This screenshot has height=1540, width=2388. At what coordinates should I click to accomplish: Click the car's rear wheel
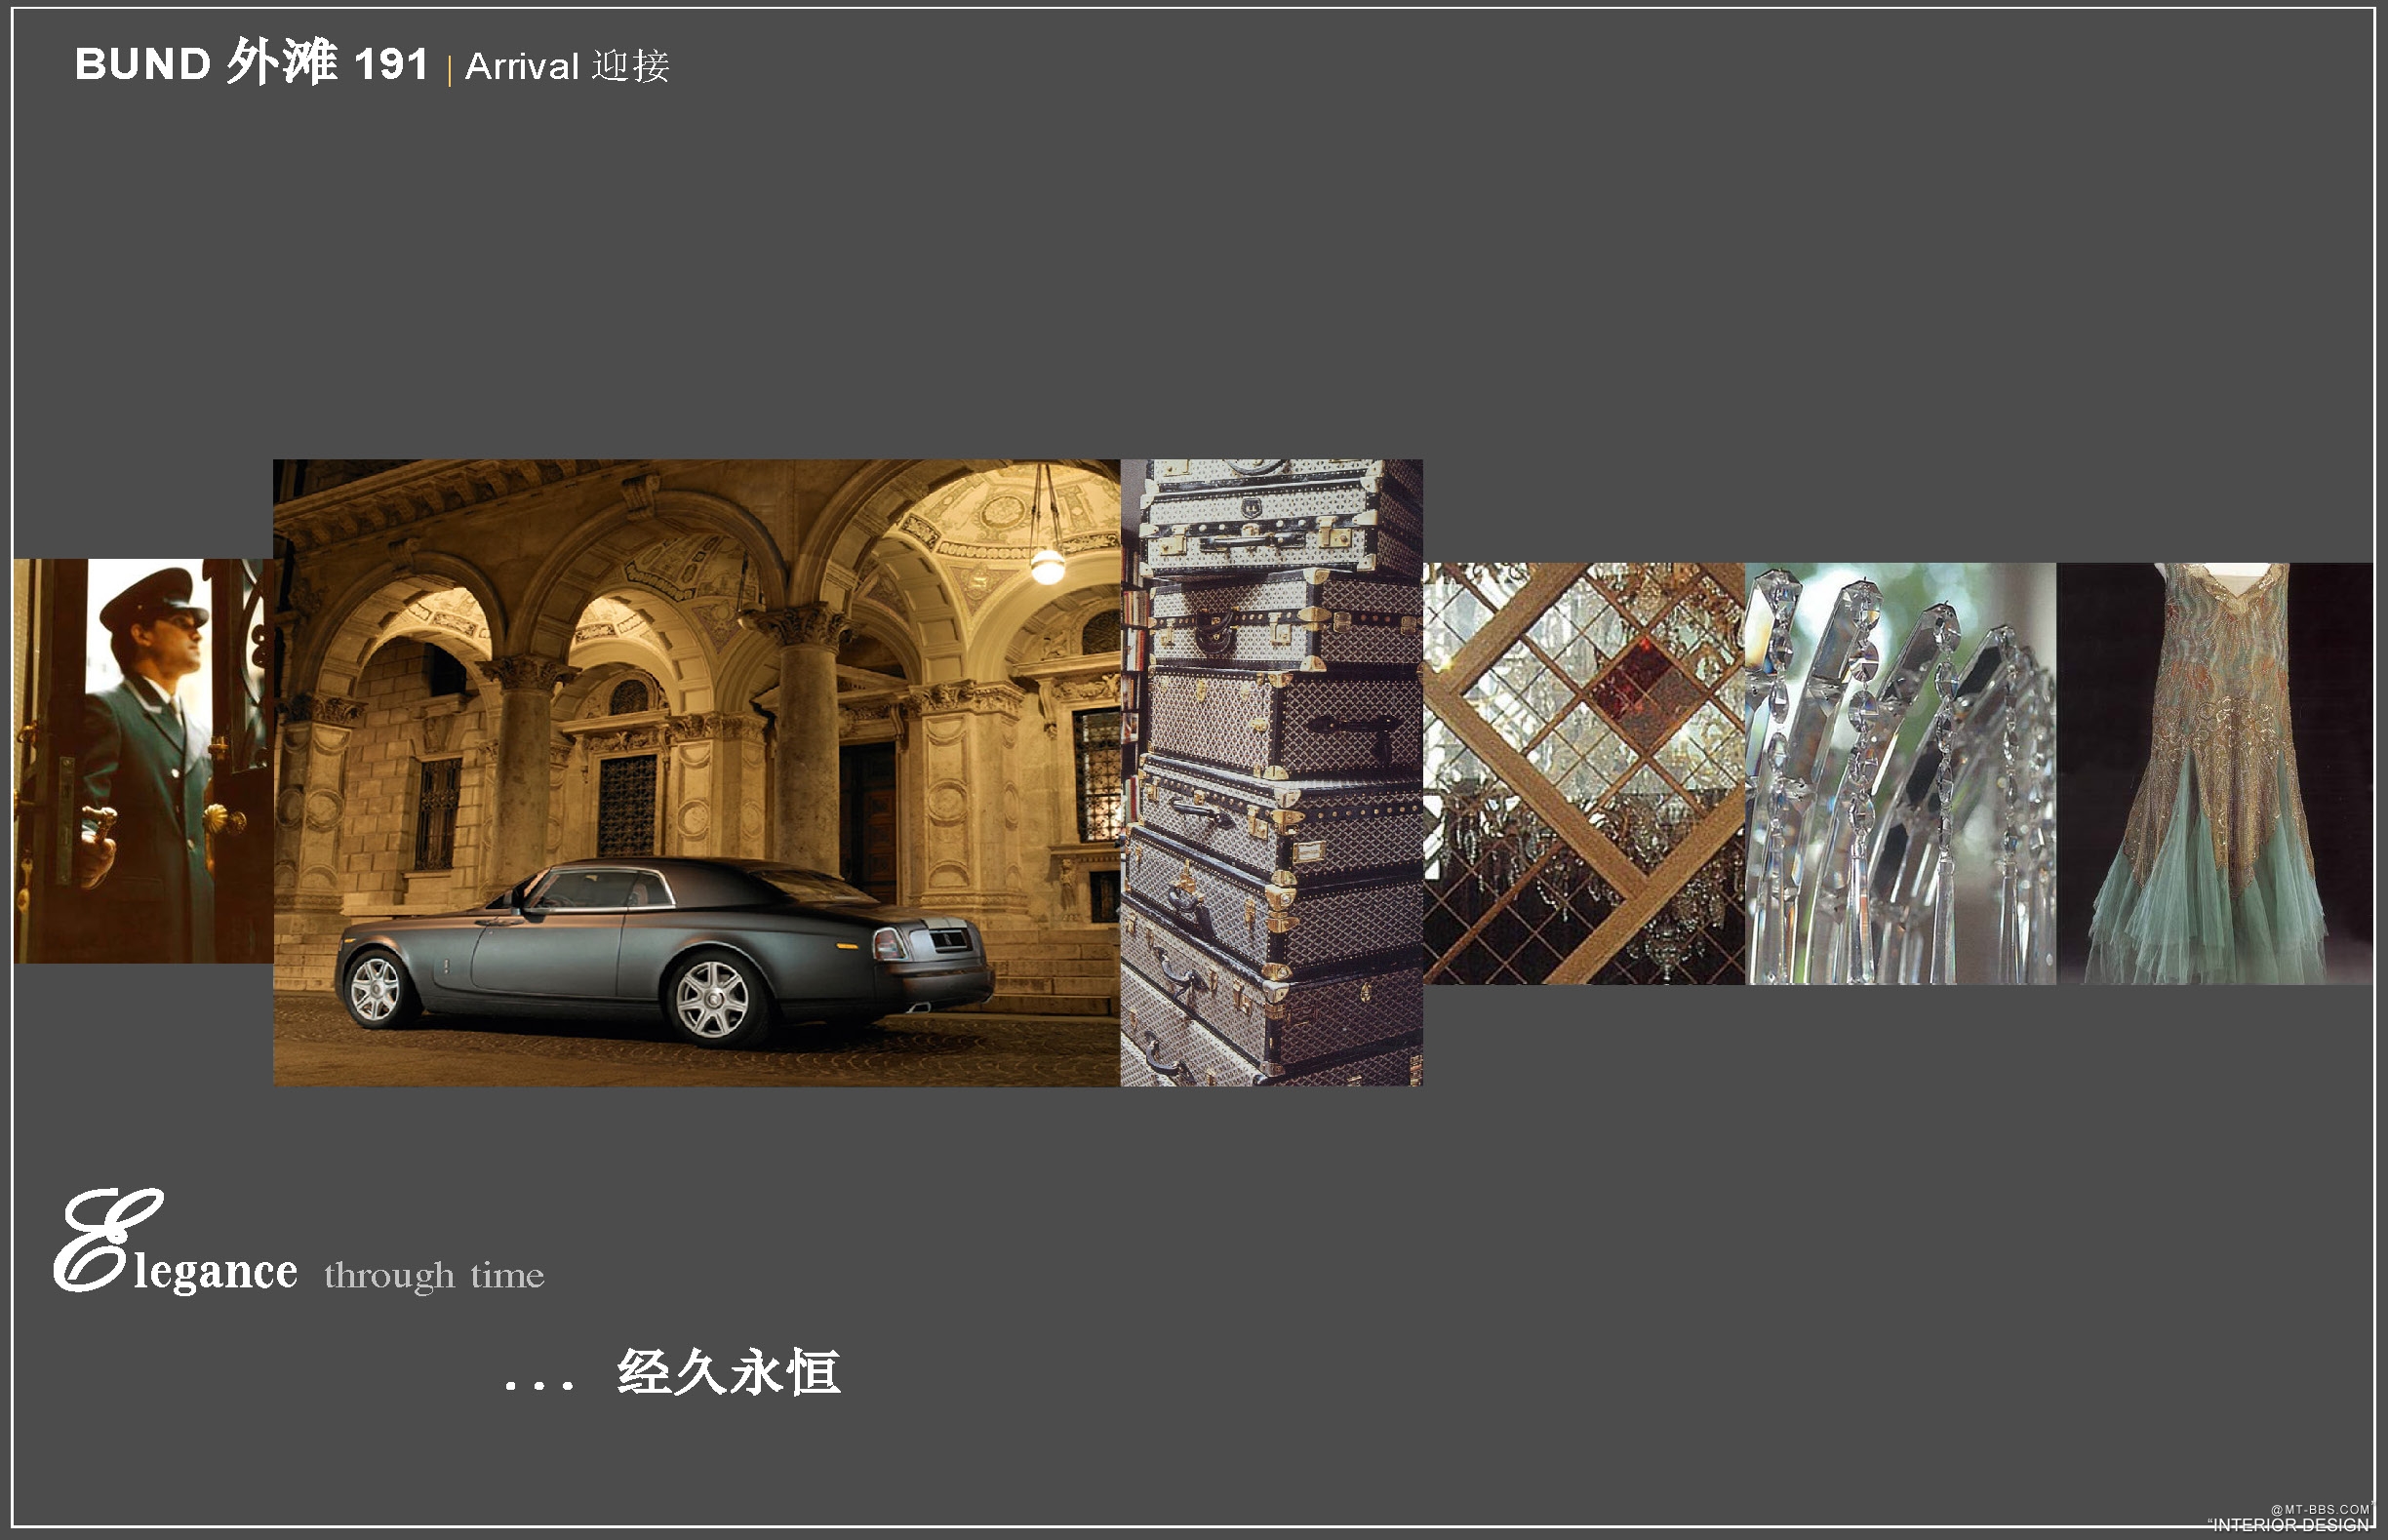point(711,998)
